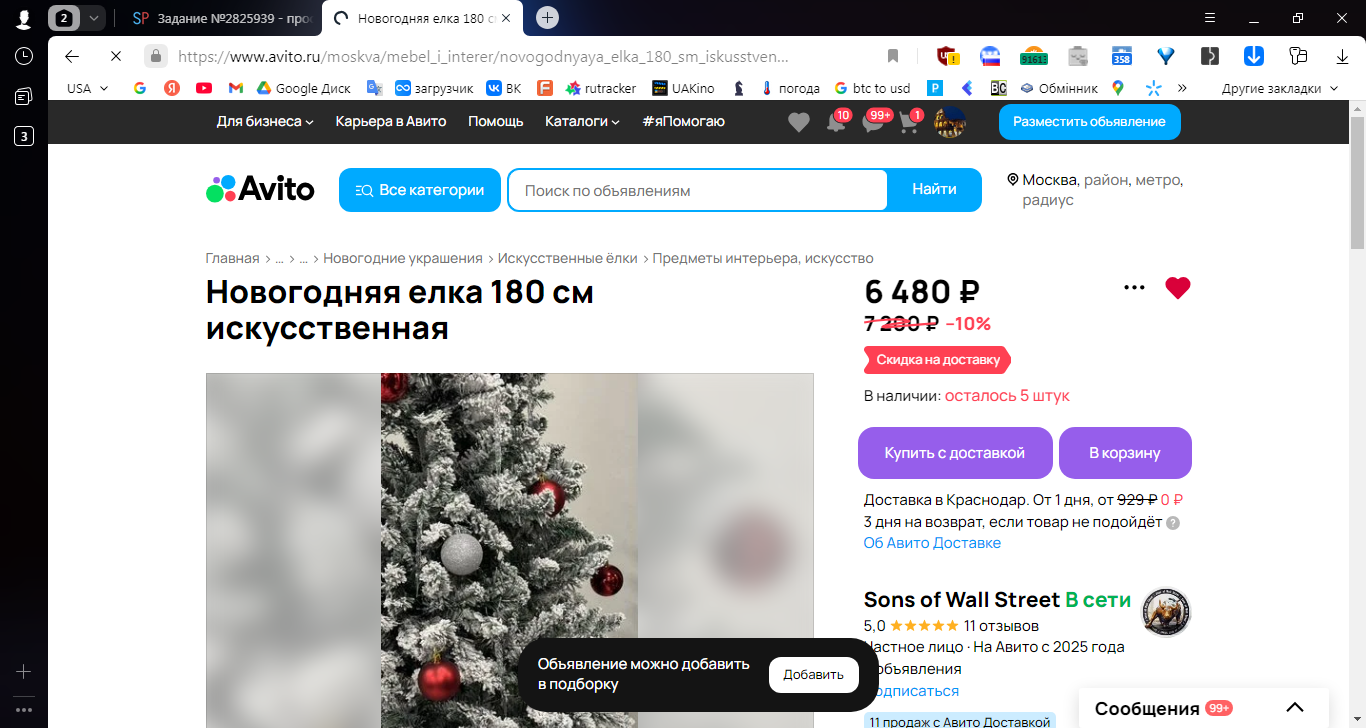Bookmark this page via address bar icon
The width and height of the screenshot is (1366, 728).
[893, 56]
